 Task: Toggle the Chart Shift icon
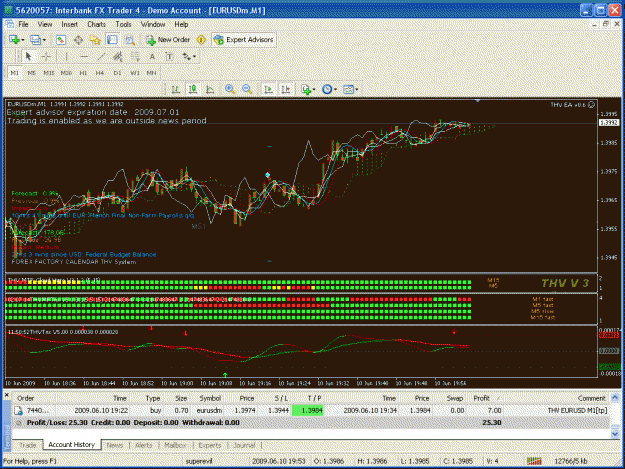(285, 89)
